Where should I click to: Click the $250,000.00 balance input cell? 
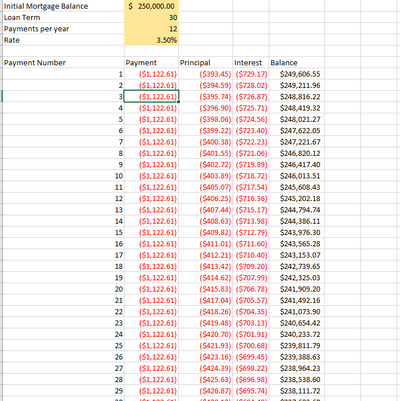tap(151, 6)
